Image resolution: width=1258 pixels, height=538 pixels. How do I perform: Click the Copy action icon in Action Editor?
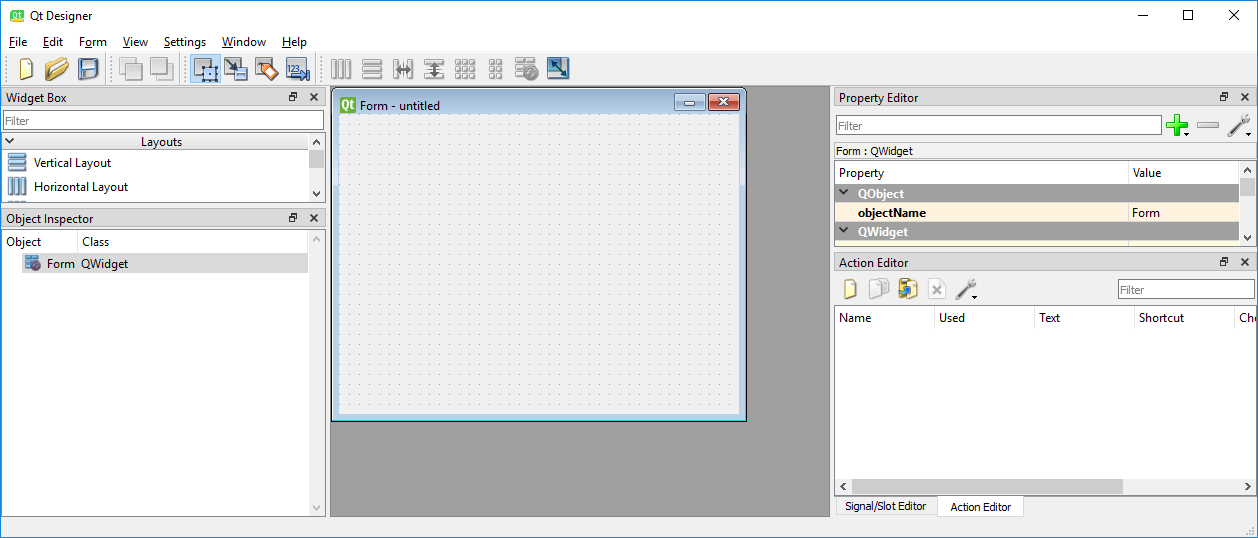879,289
